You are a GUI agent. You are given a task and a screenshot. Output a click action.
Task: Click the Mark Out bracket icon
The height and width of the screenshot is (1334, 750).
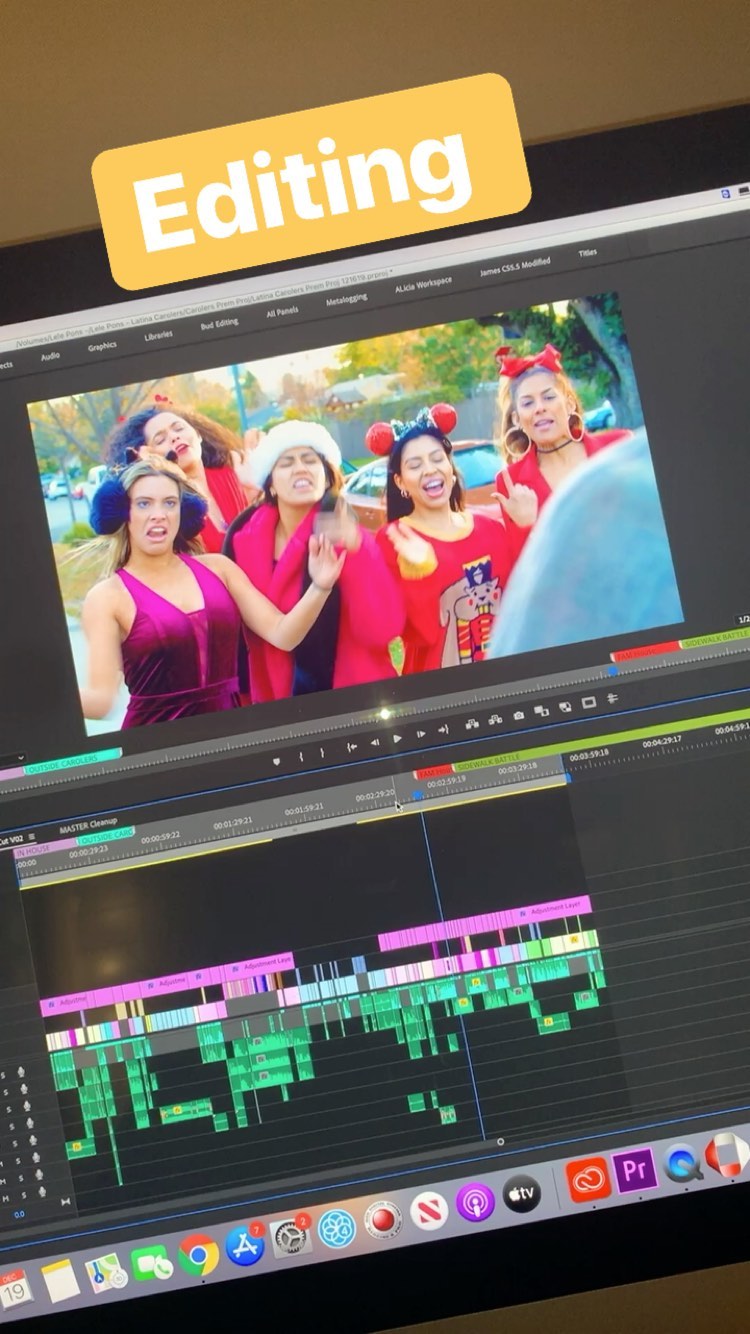click(322, 752)
